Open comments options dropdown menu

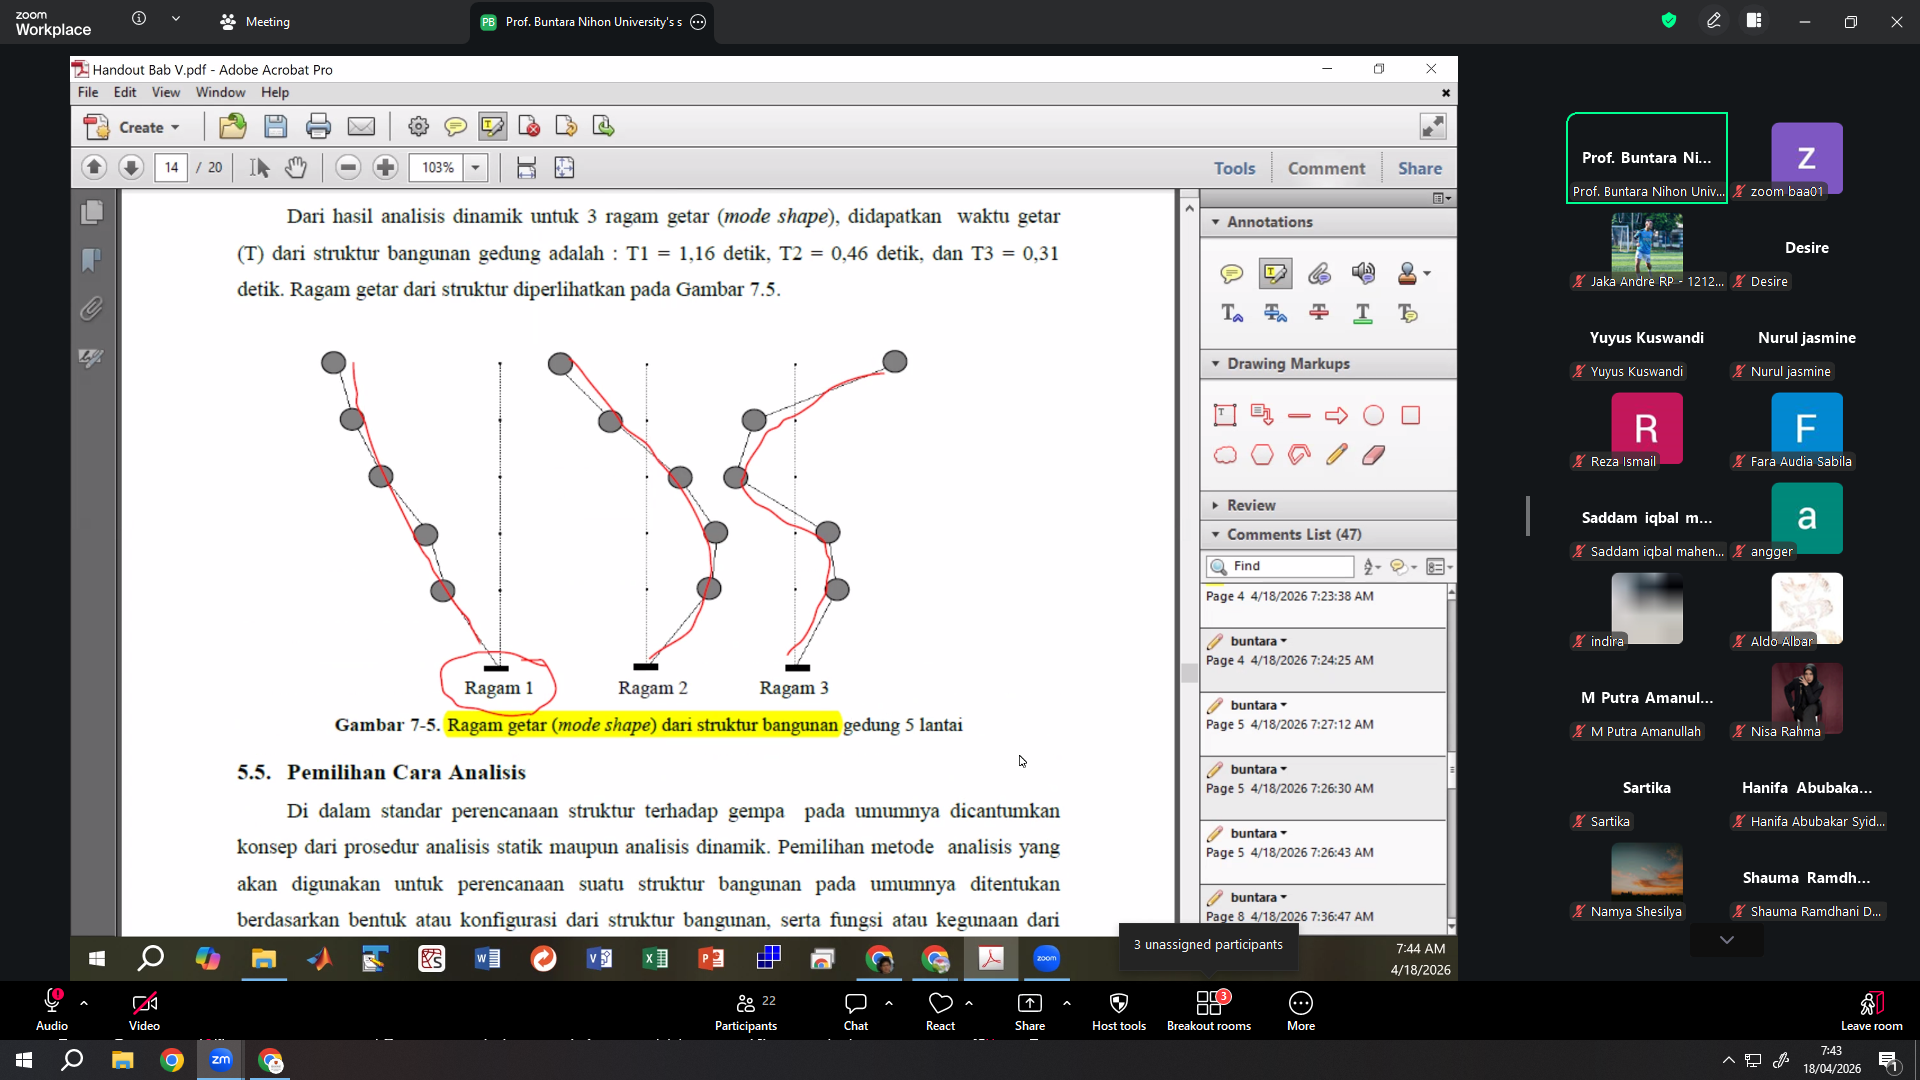pos(1439,567)
